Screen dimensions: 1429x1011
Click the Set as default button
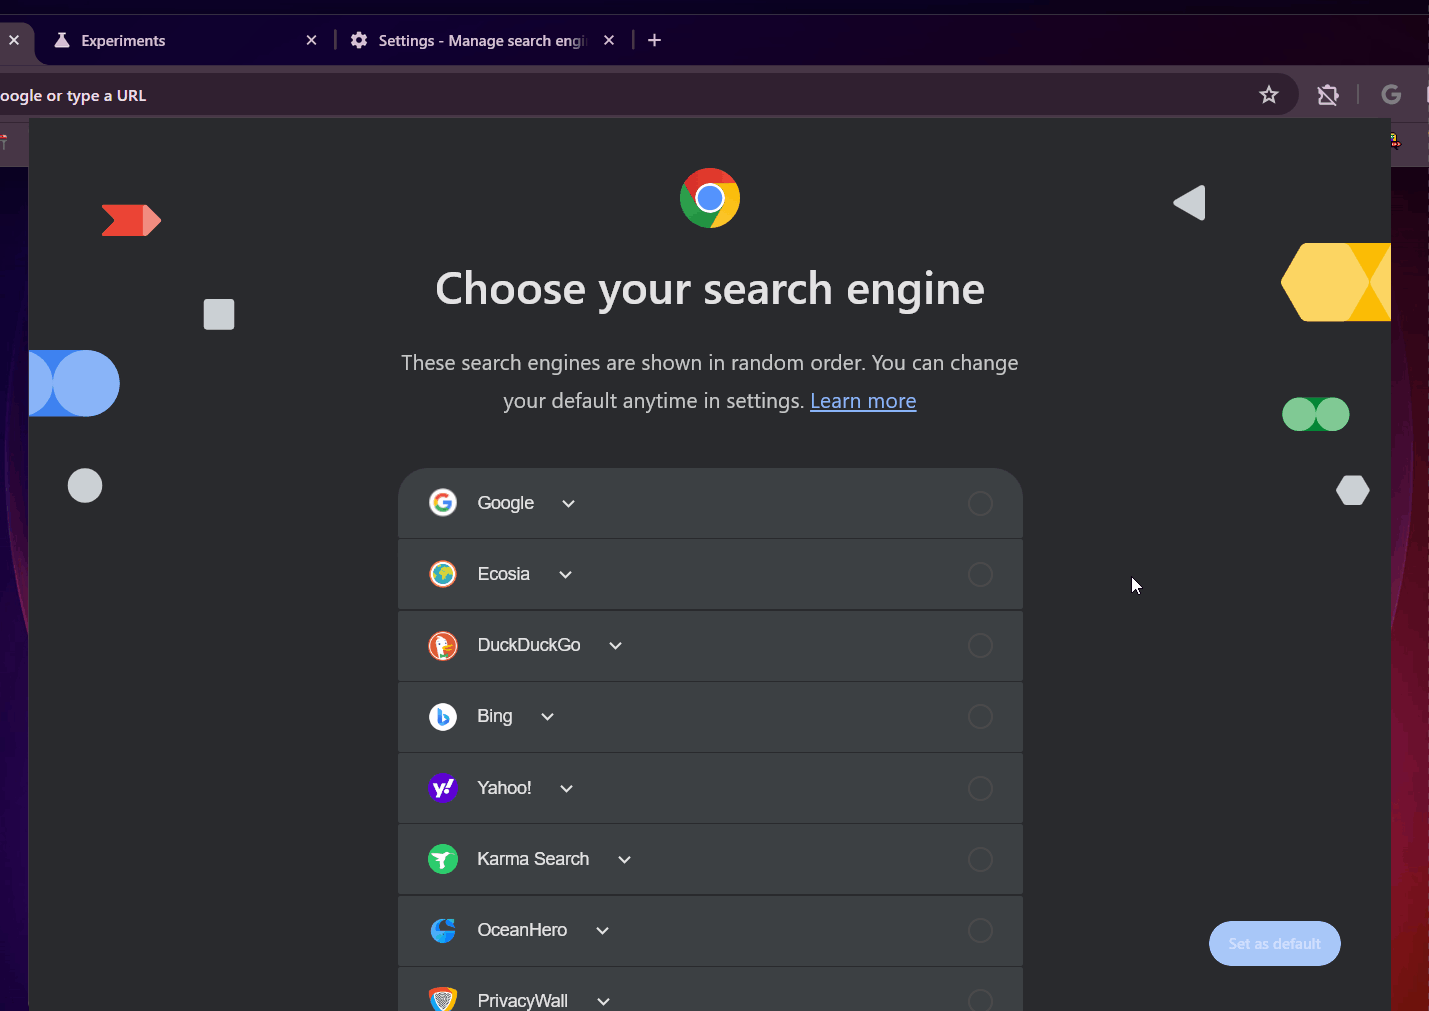(x=1274, y=943)
